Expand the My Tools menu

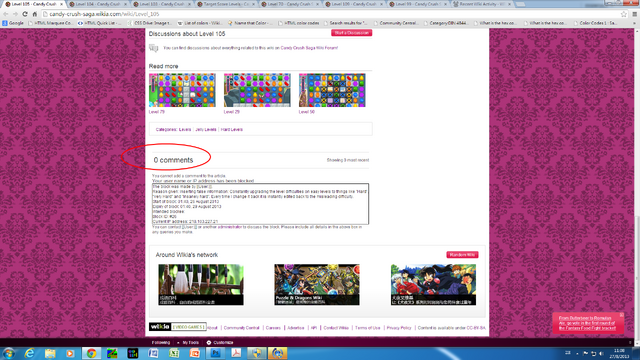click(x=189, y=342)
